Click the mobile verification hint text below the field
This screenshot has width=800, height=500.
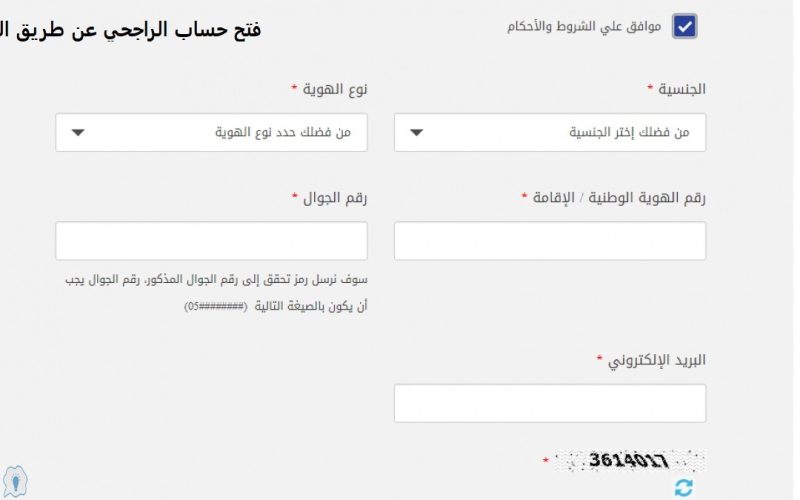click(x=216, y=293)
